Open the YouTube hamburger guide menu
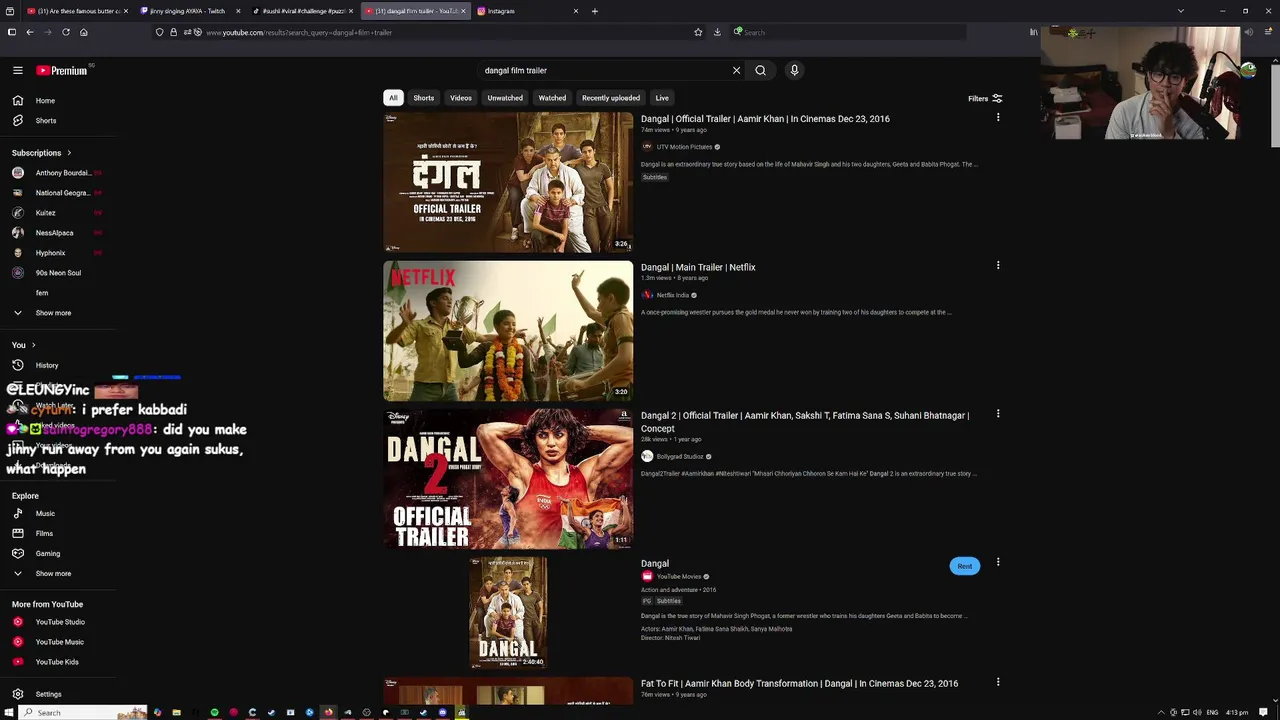Image resolution: width=1280 pixels, height=720 pixels. click(17, 70)
